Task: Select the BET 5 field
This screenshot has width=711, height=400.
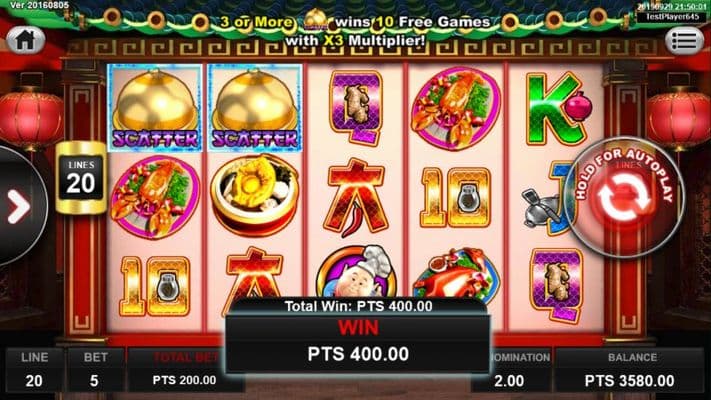Action: coord(95,370)
